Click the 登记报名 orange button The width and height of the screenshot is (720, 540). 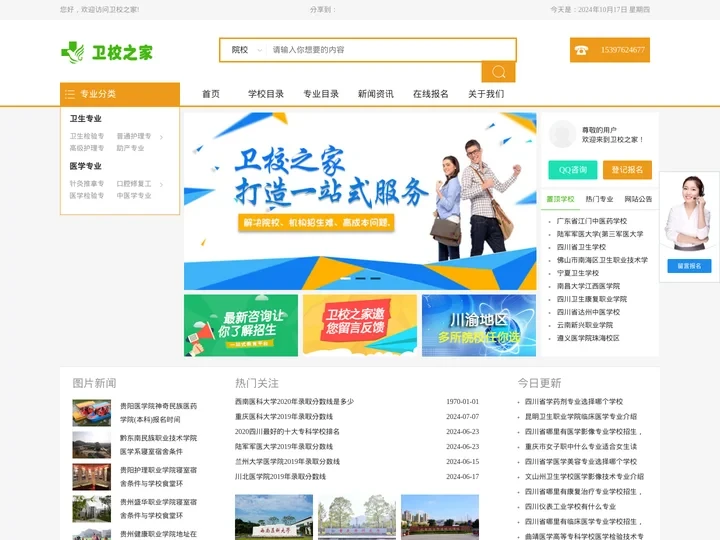point(627,170)
